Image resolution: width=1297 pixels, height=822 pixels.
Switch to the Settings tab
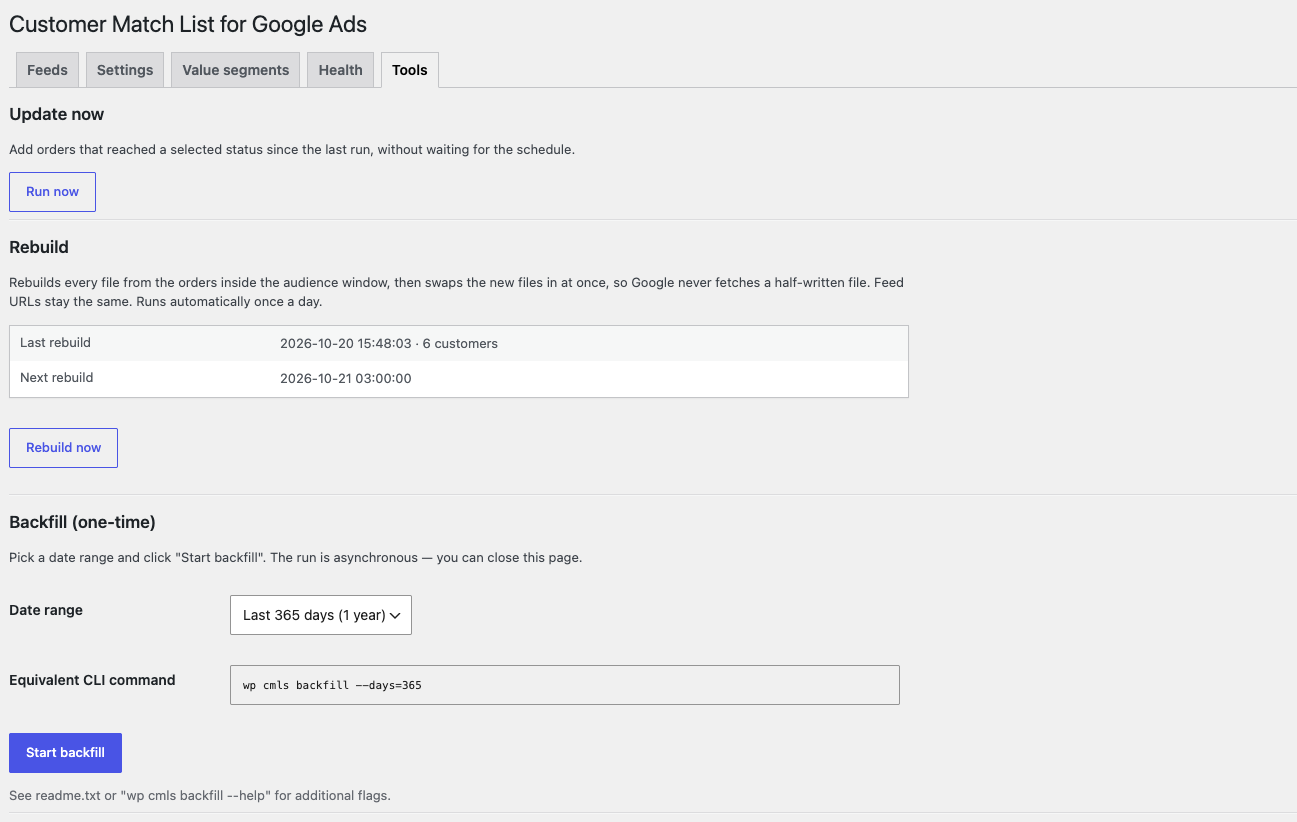point(125,70)
